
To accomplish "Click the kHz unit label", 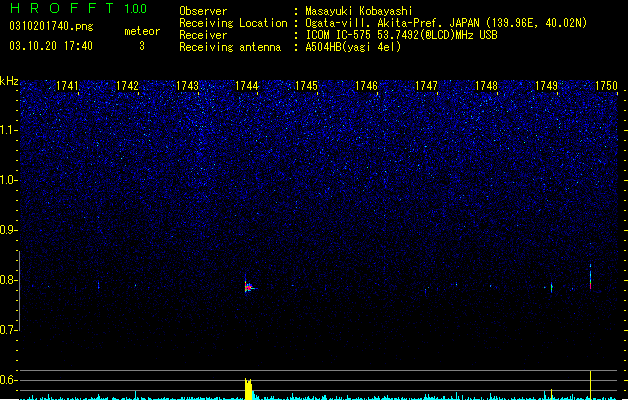I will (x=9, y=81).
